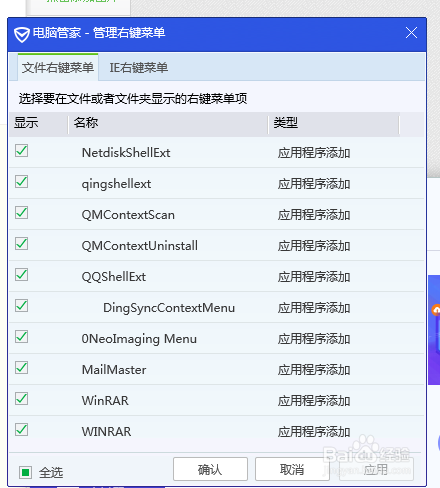Select the uppercase WINRAR name text
This screenshot has height=488, width=440.
pyautogui.click(x=107, y=432)
